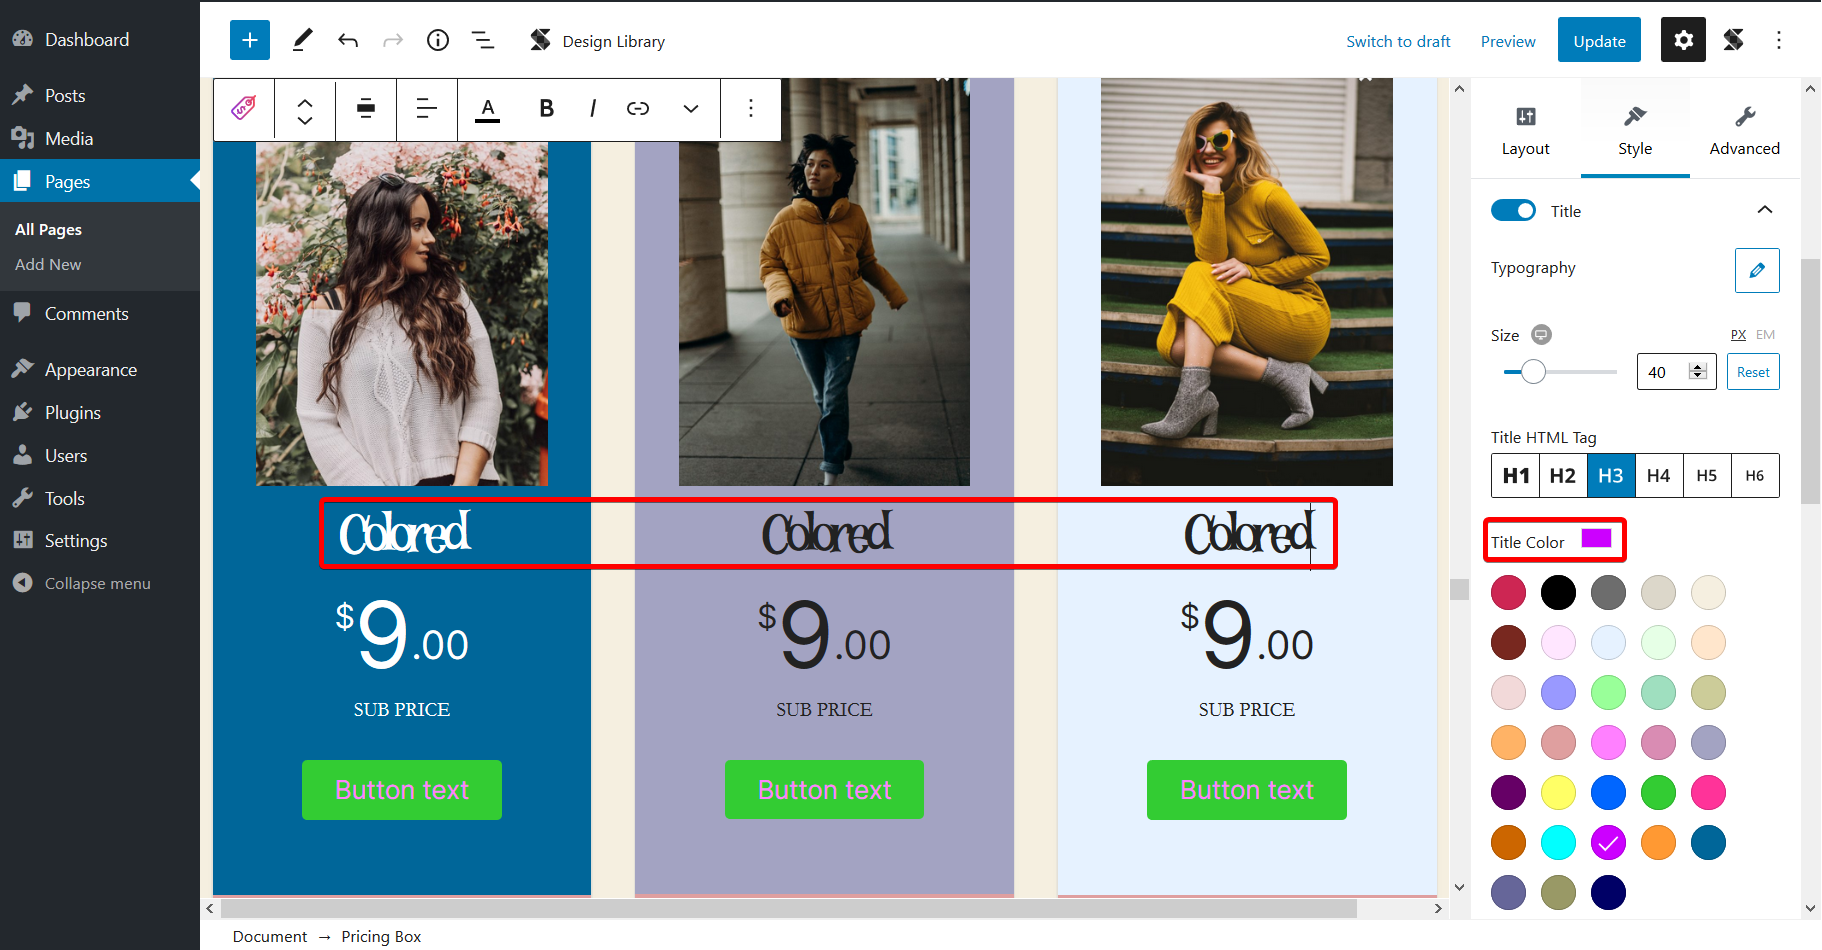Set title HTML tag to H4
Screen dimensions: 1822x950
click(x=1659, y=476)
